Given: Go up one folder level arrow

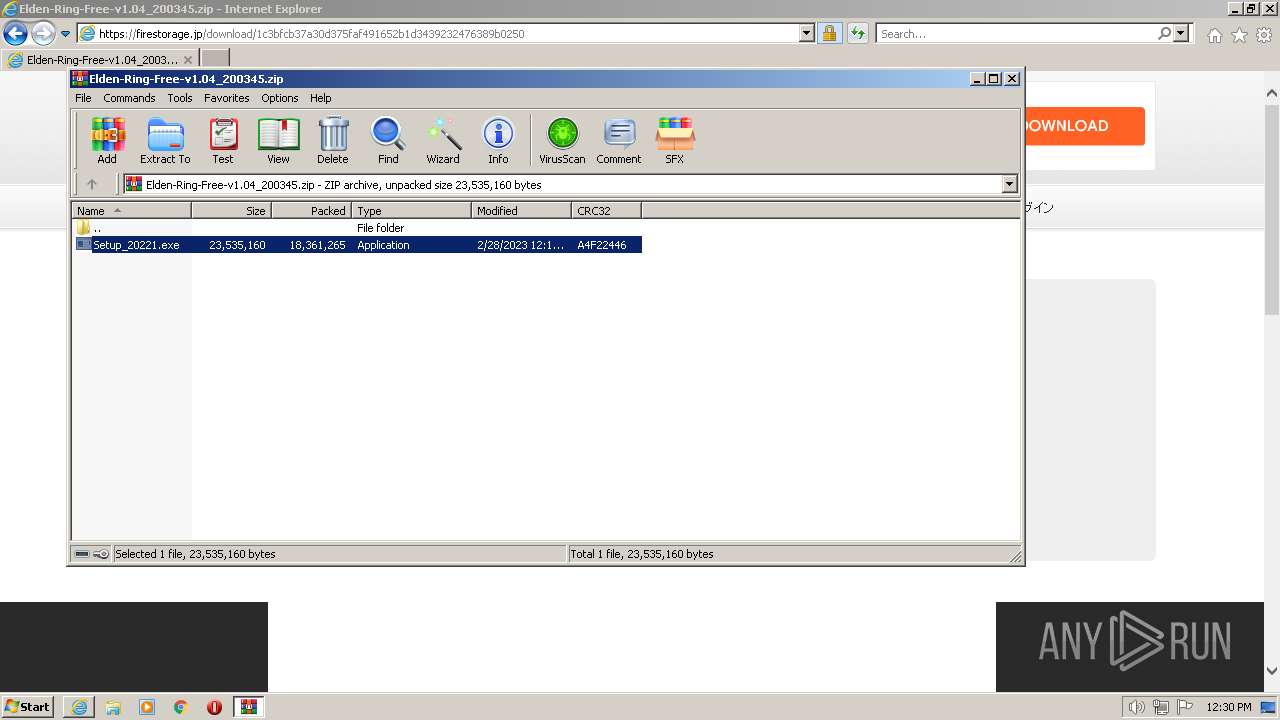Looking at the screenshot, I should tap(92, 184).
